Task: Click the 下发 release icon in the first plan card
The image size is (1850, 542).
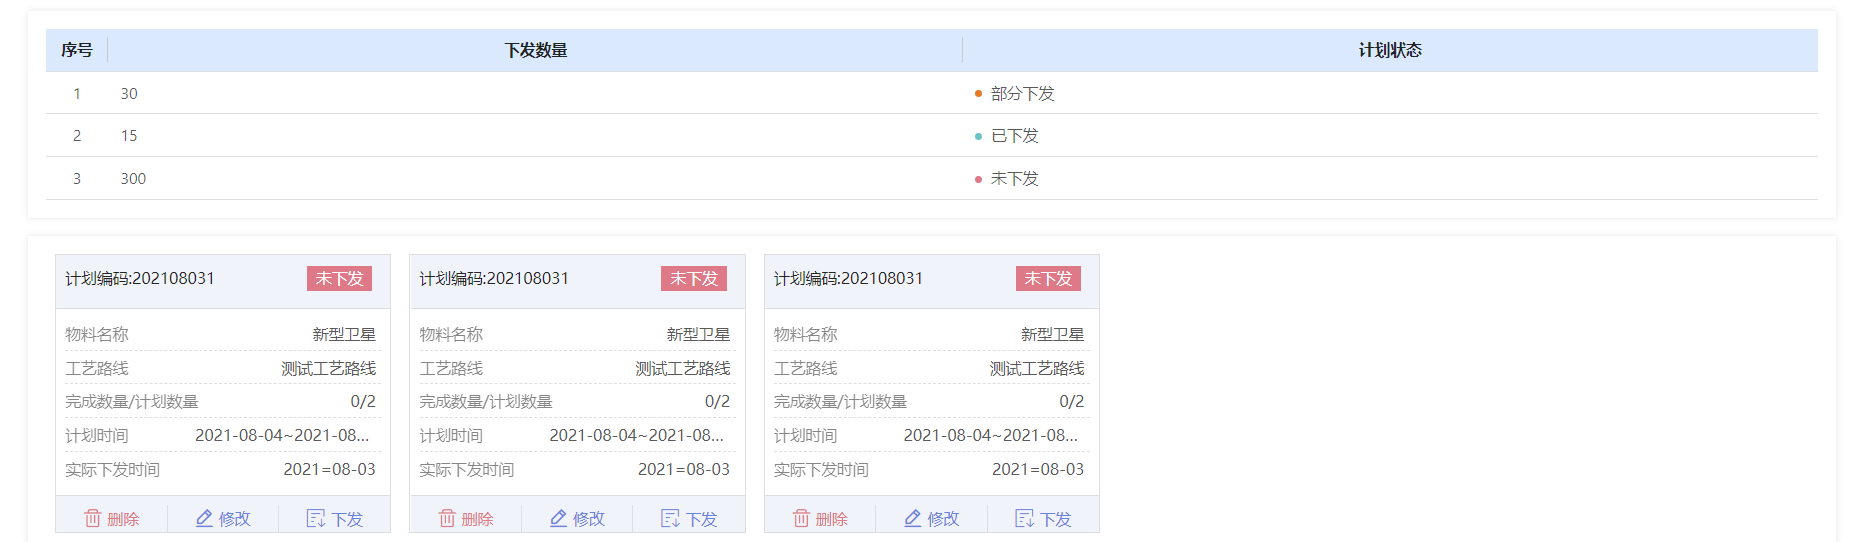Action: [x=316, y=518]
